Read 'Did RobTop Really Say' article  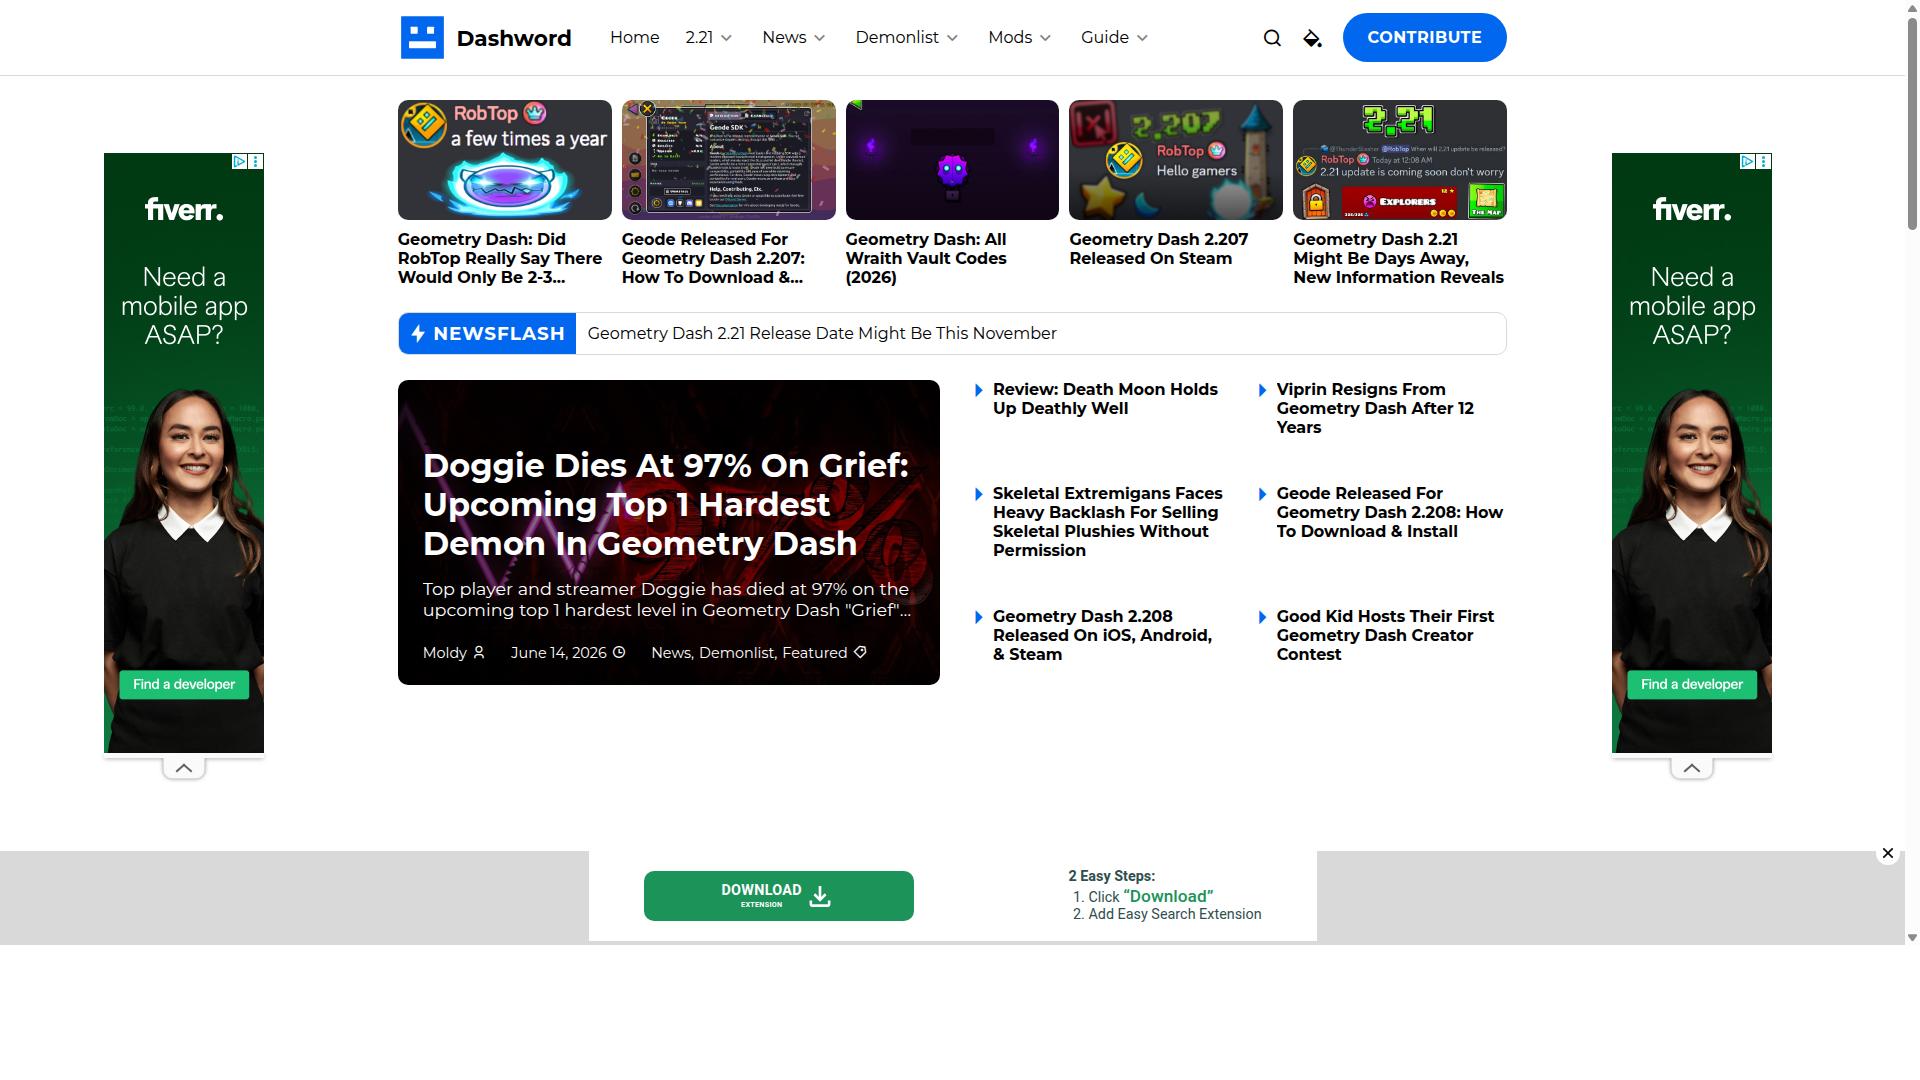click(500, 258)
